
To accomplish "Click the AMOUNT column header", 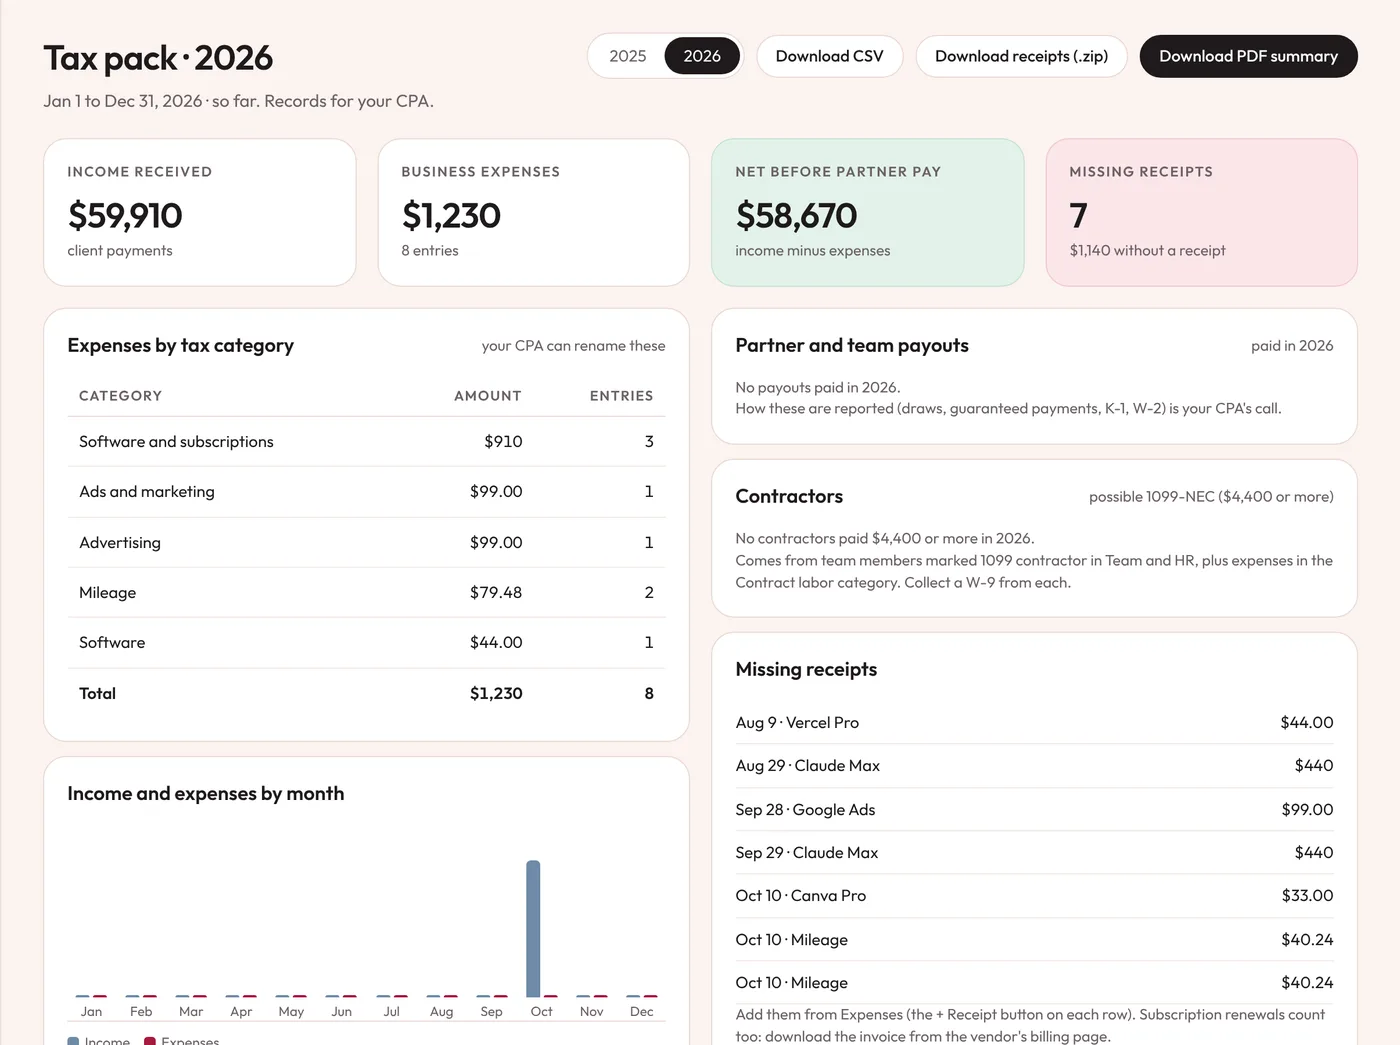I will (488, 396).
